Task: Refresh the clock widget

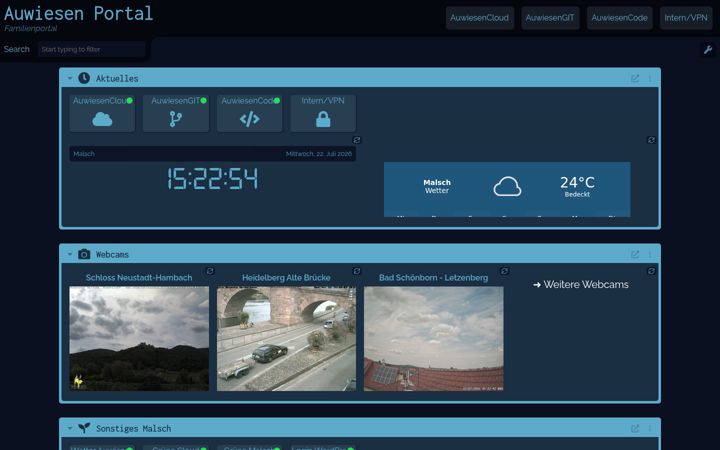Action: click(x=357, y=140)
